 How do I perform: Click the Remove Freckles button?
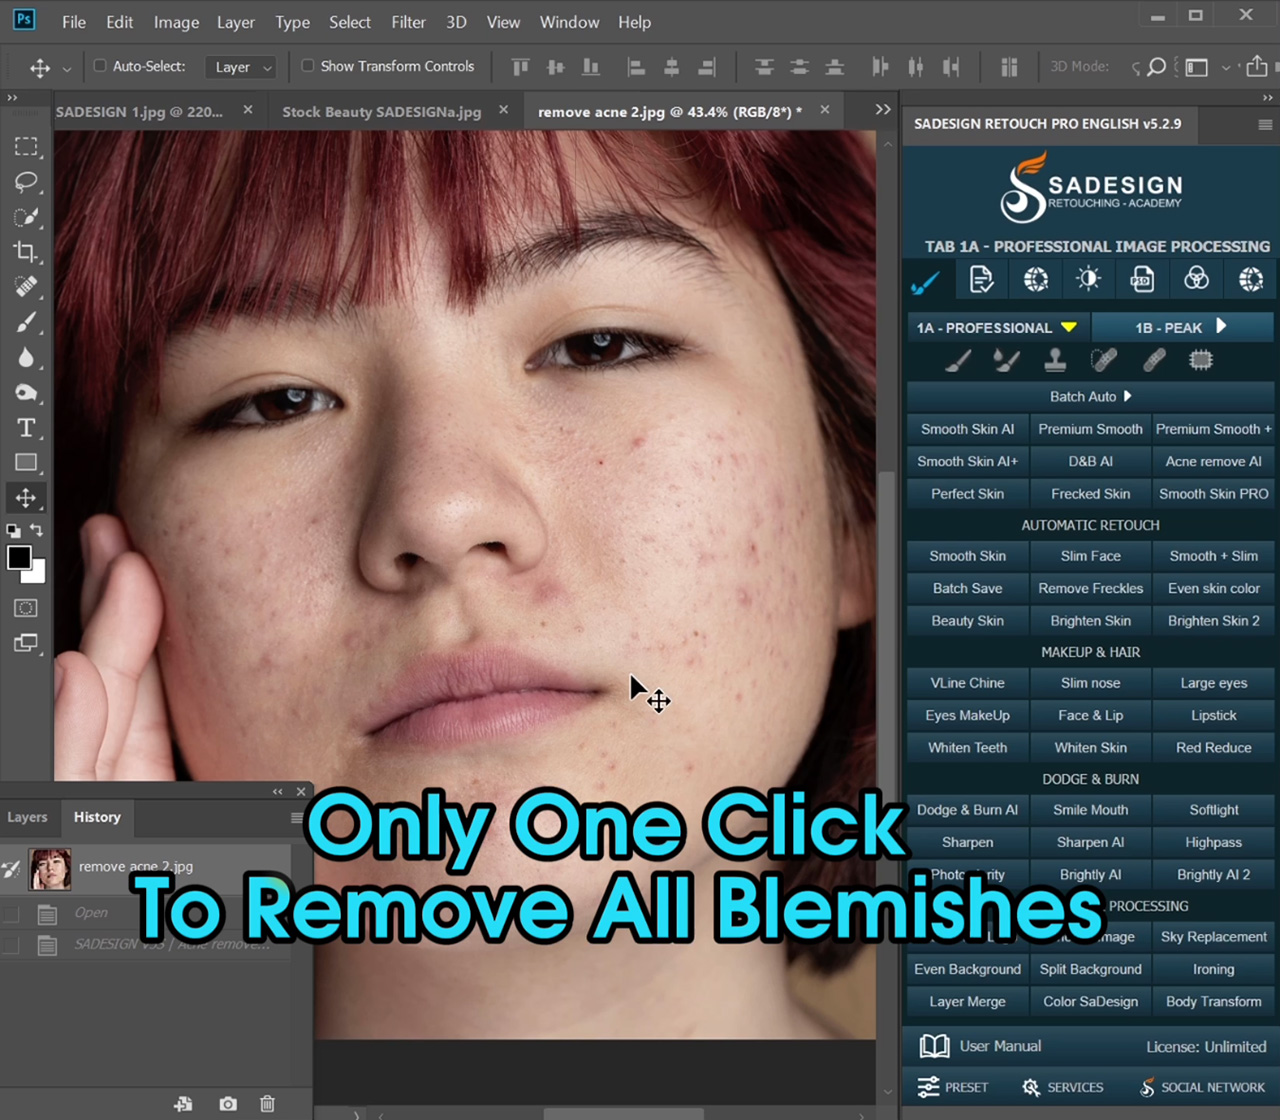[x=1090, y=588]
